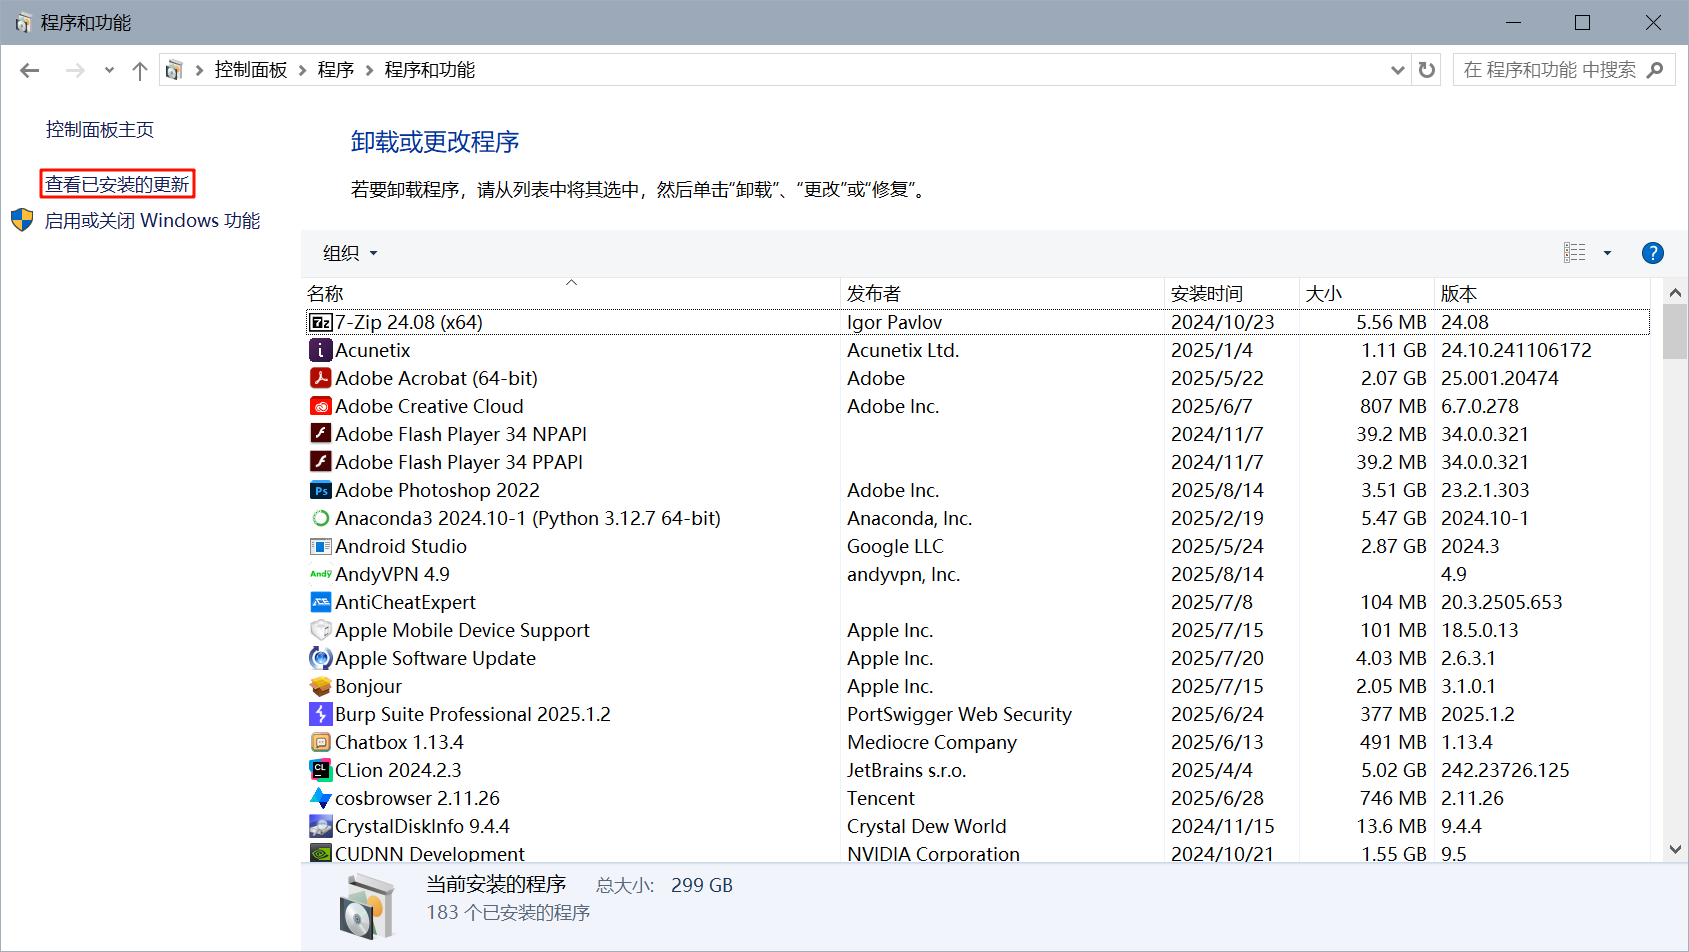Open help with the blue question mark
This screenshot has width=1689, height=952.
click(1652, 253)
